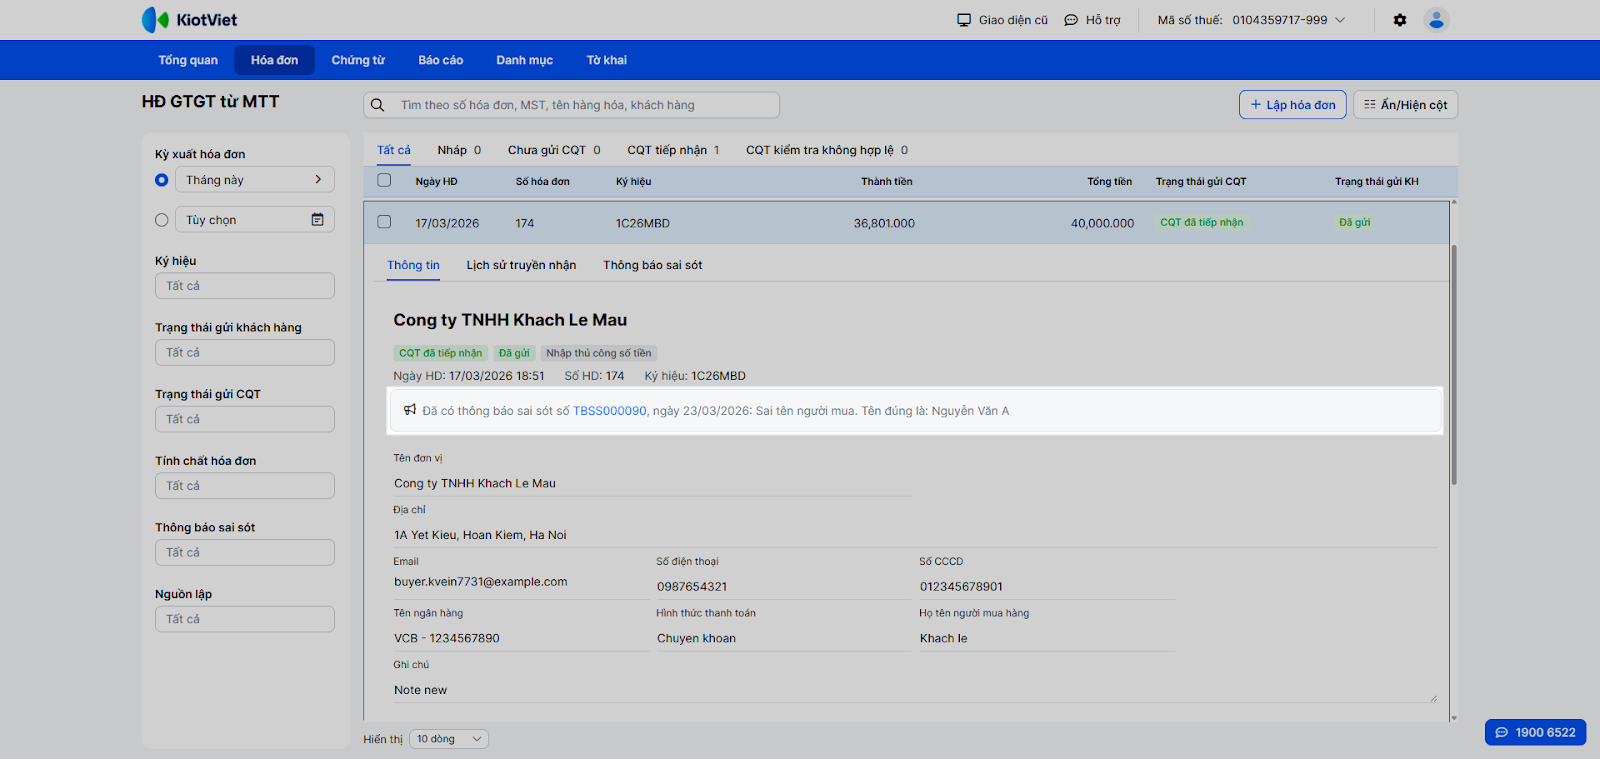The image size is (1600, 759).
Task: Select the CQT tiếp nhận tab
Action: pos(673,150)
